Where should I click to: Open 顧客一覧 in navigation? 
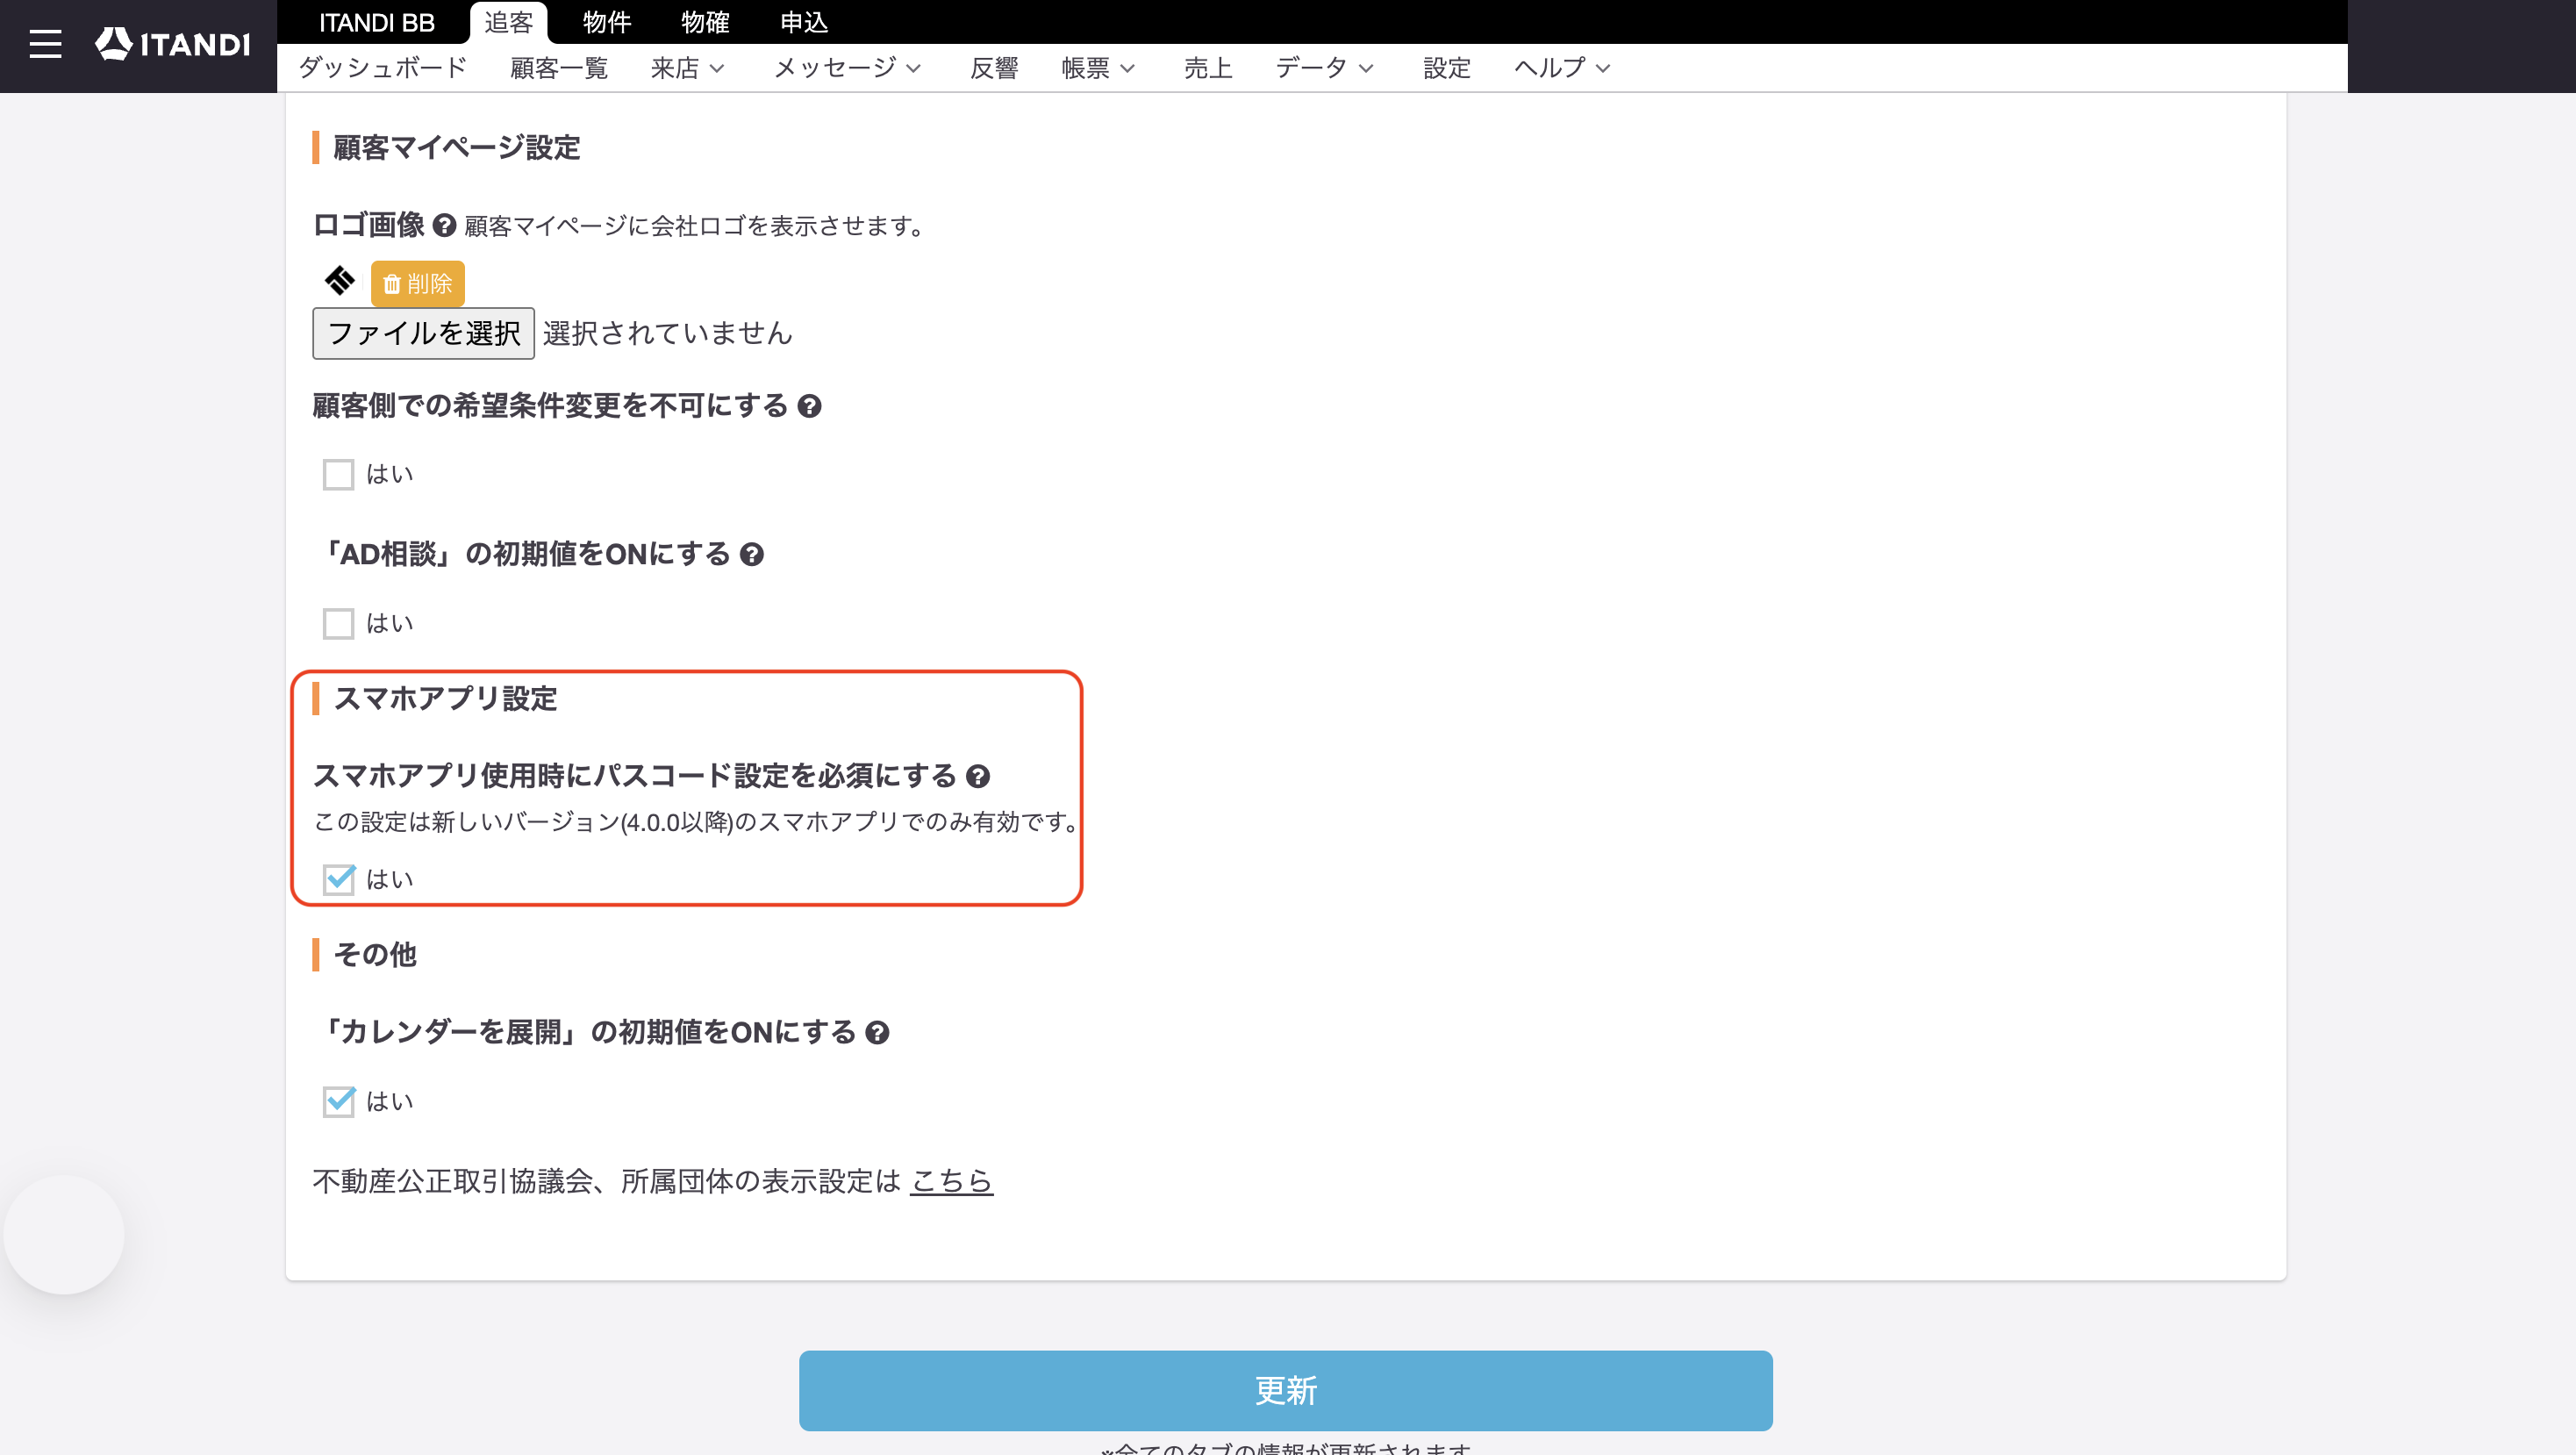point(559,68)
